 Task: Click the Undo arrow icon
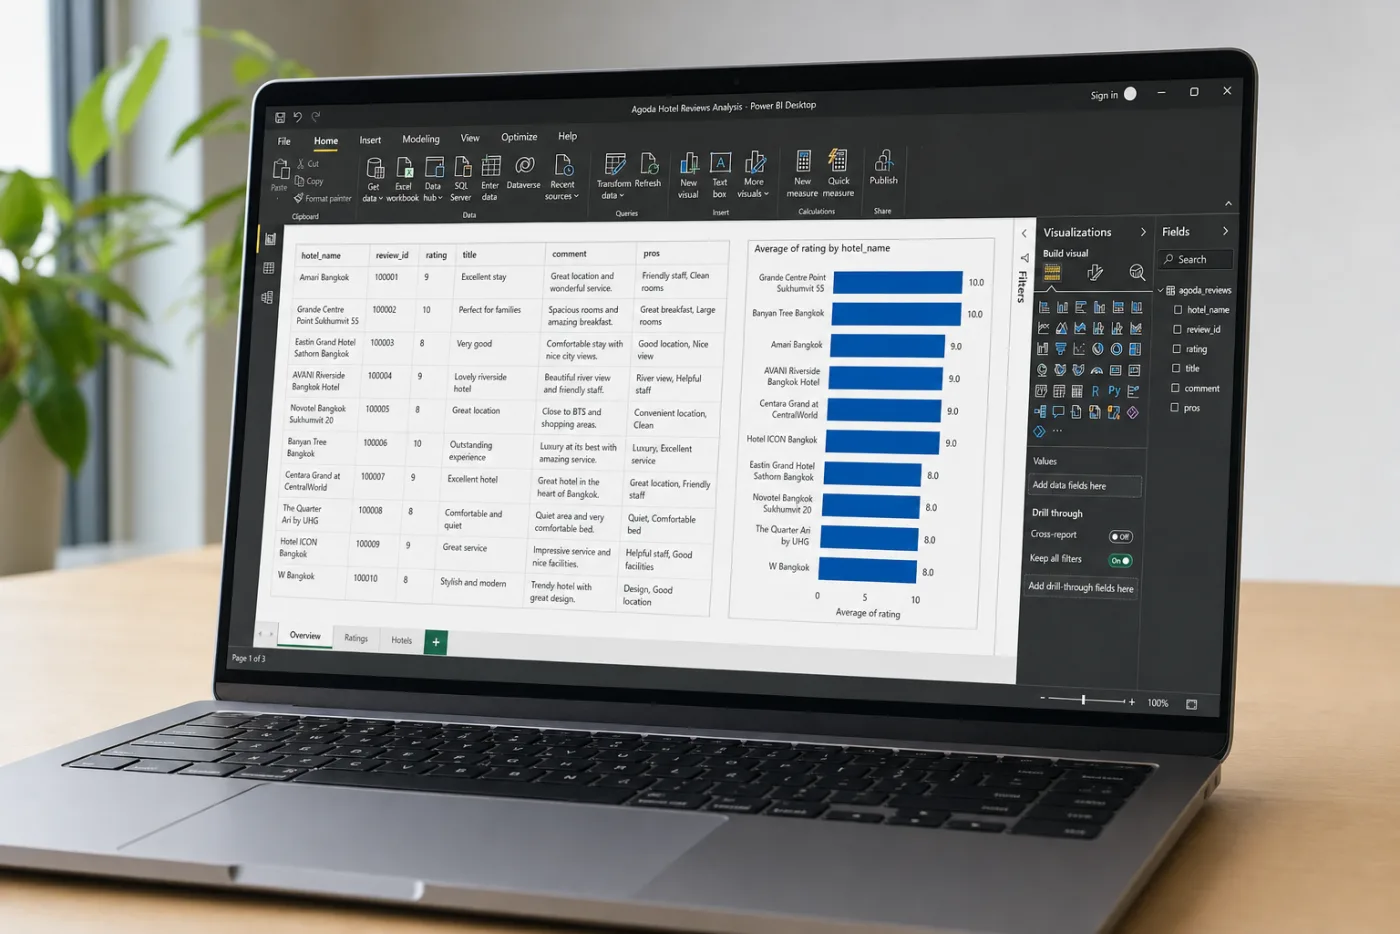[x=297, y=117]
